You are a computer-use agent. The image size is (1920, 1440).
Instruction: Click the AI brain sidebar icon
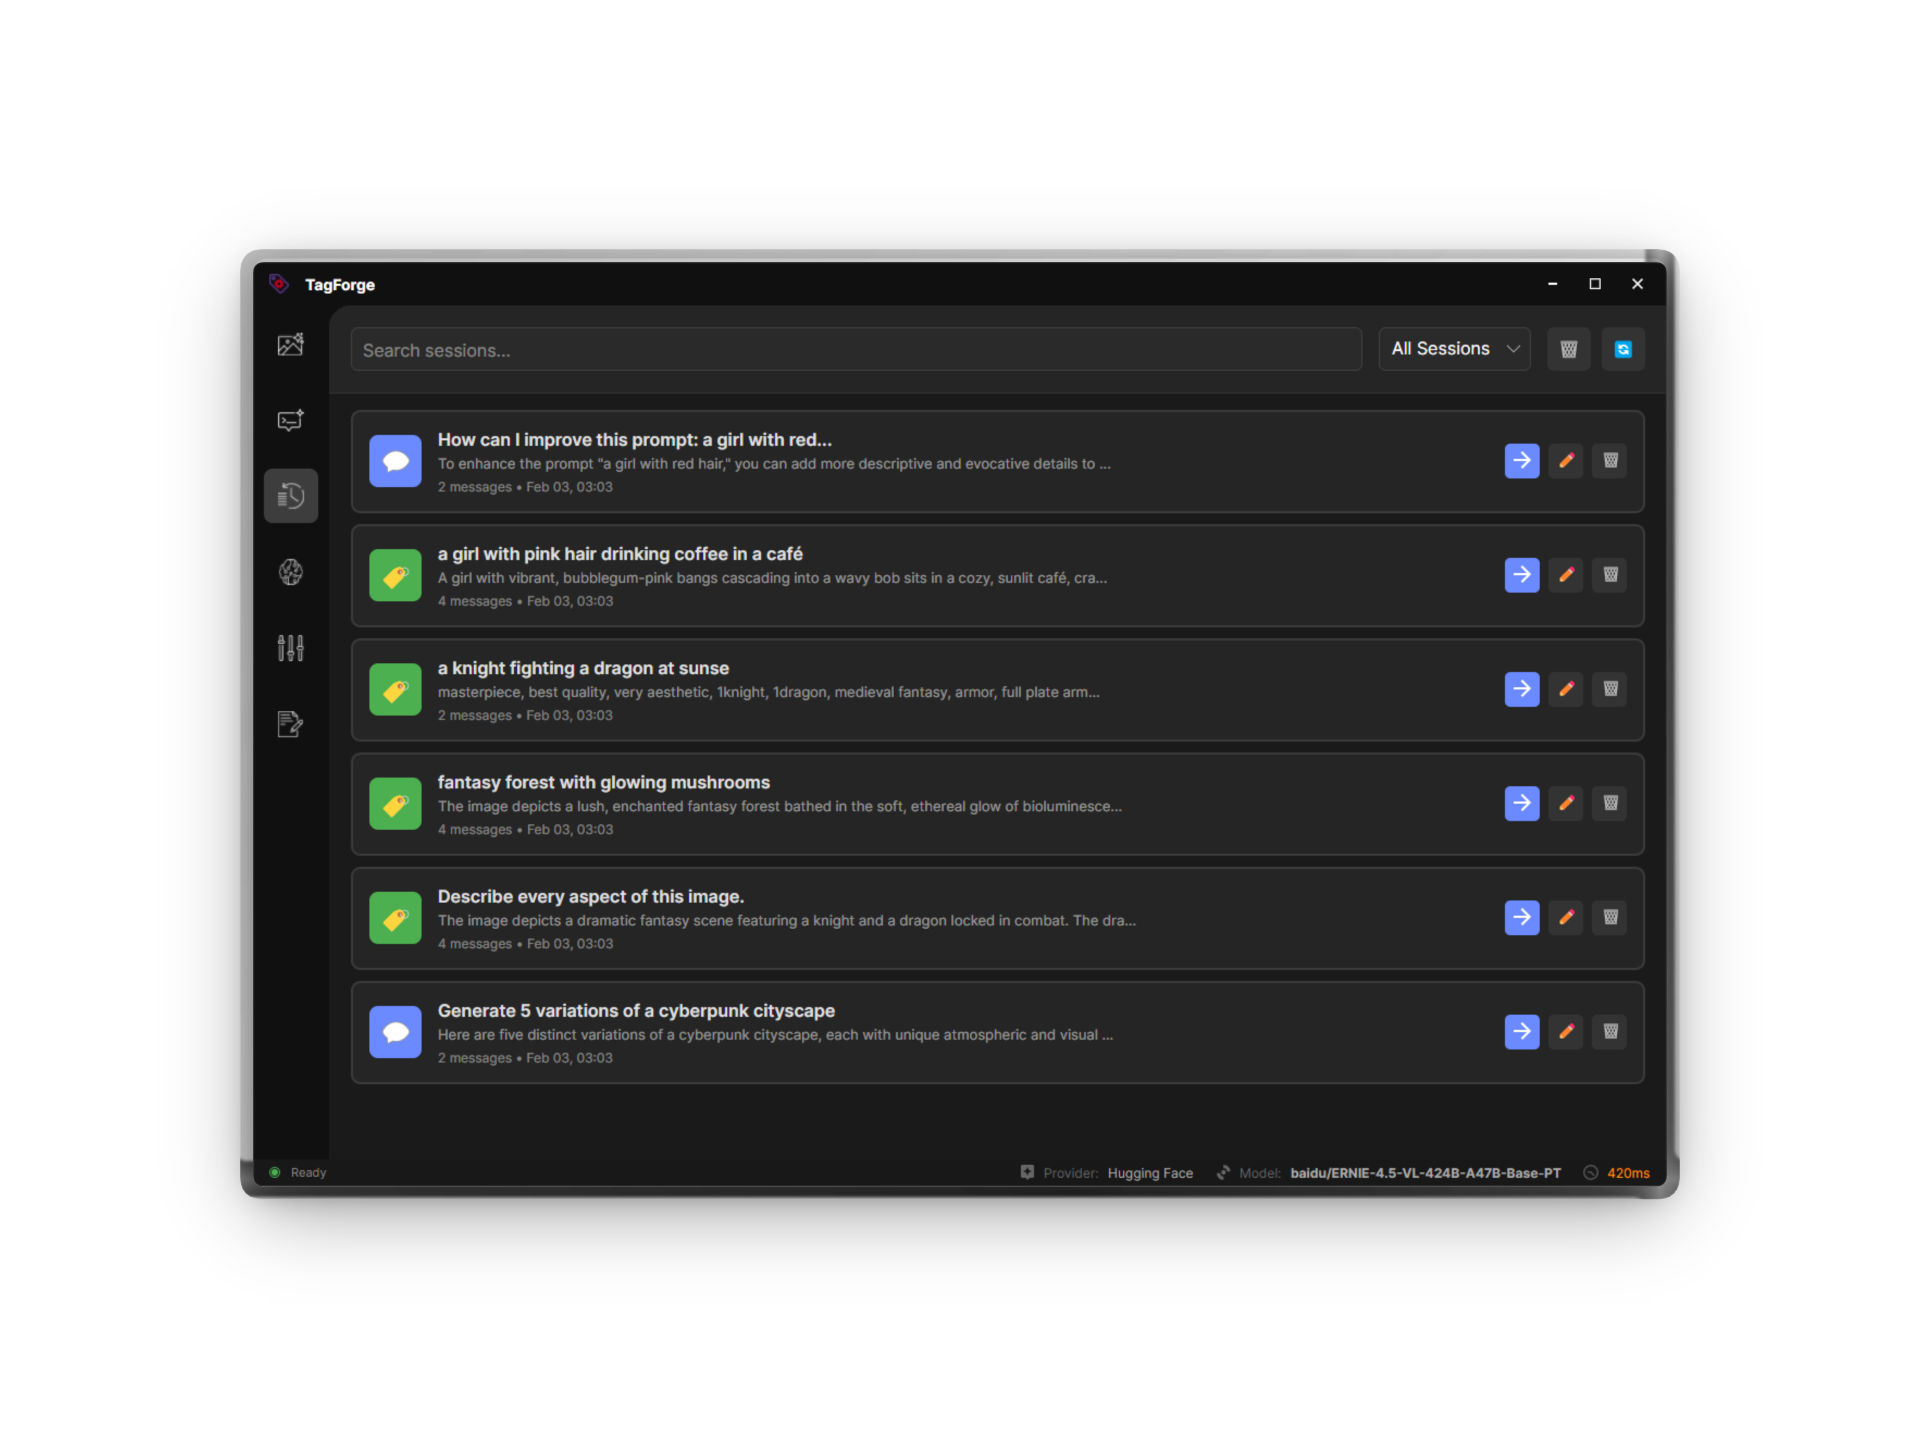pyautogui.click(x=290, y=572)
